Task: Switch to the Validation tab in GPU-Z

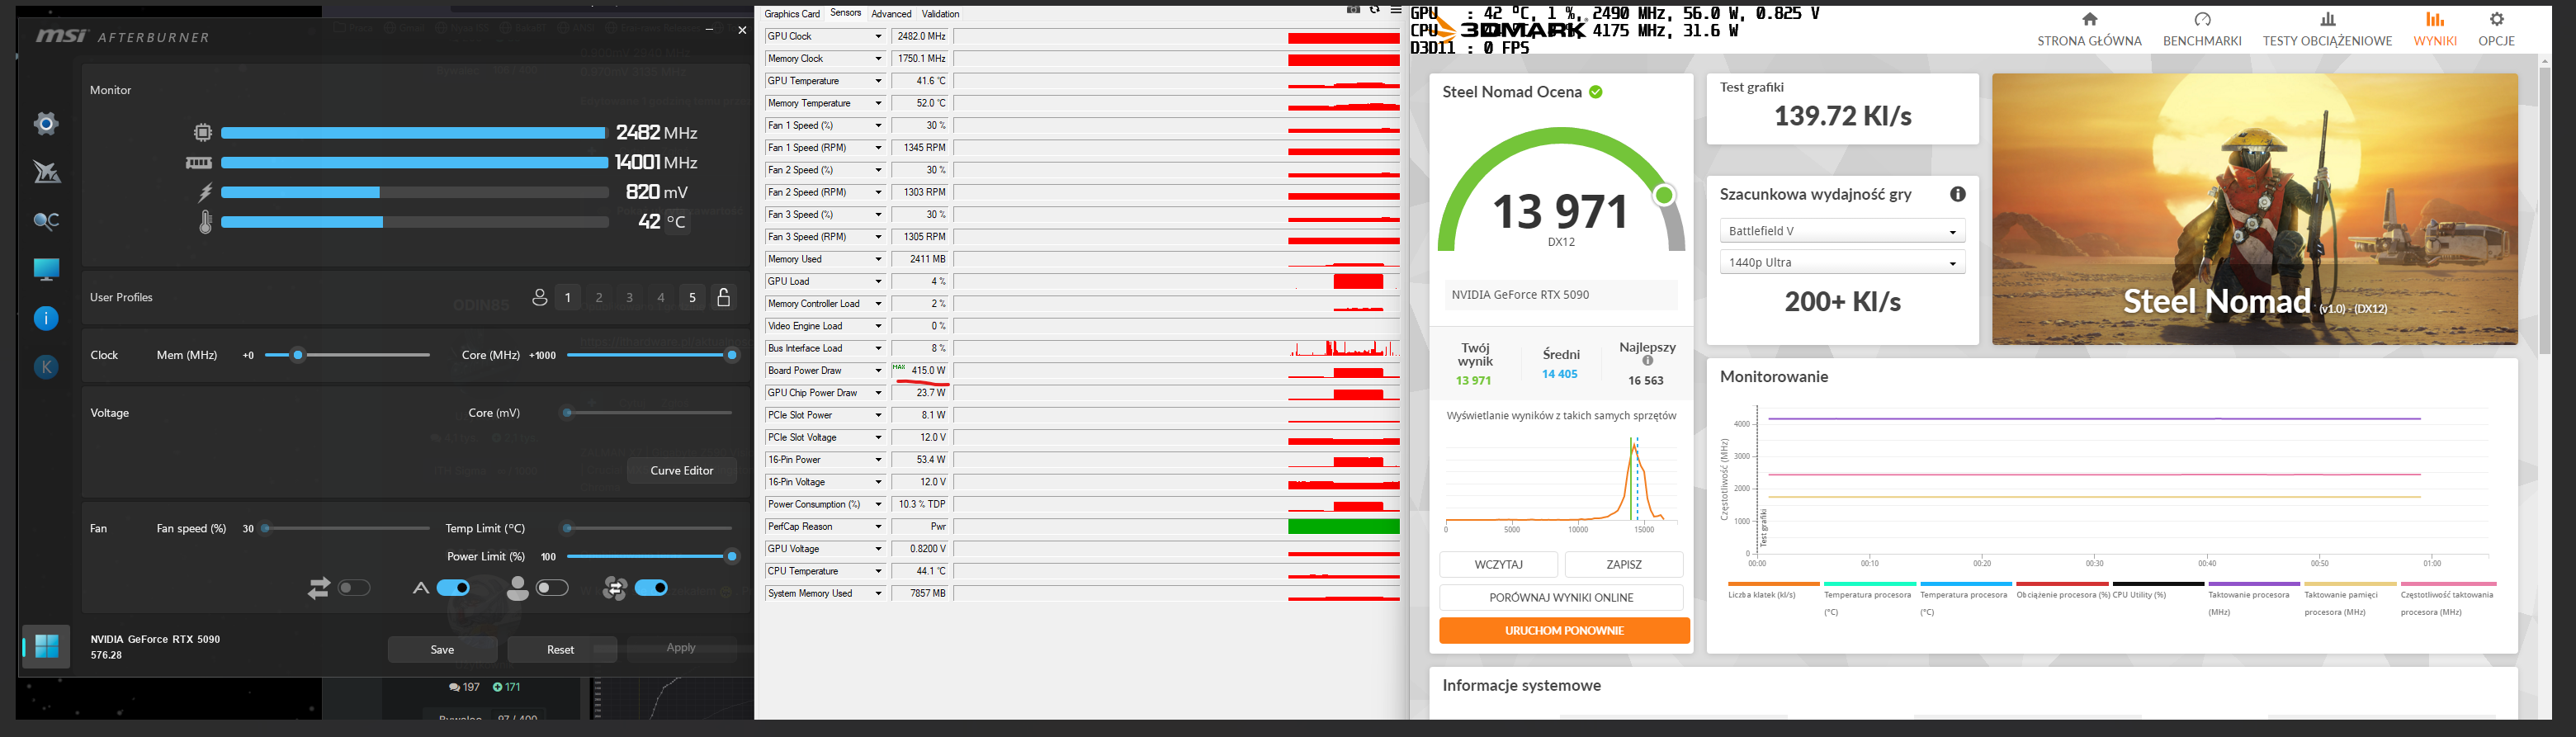Action: coord(940,14)
